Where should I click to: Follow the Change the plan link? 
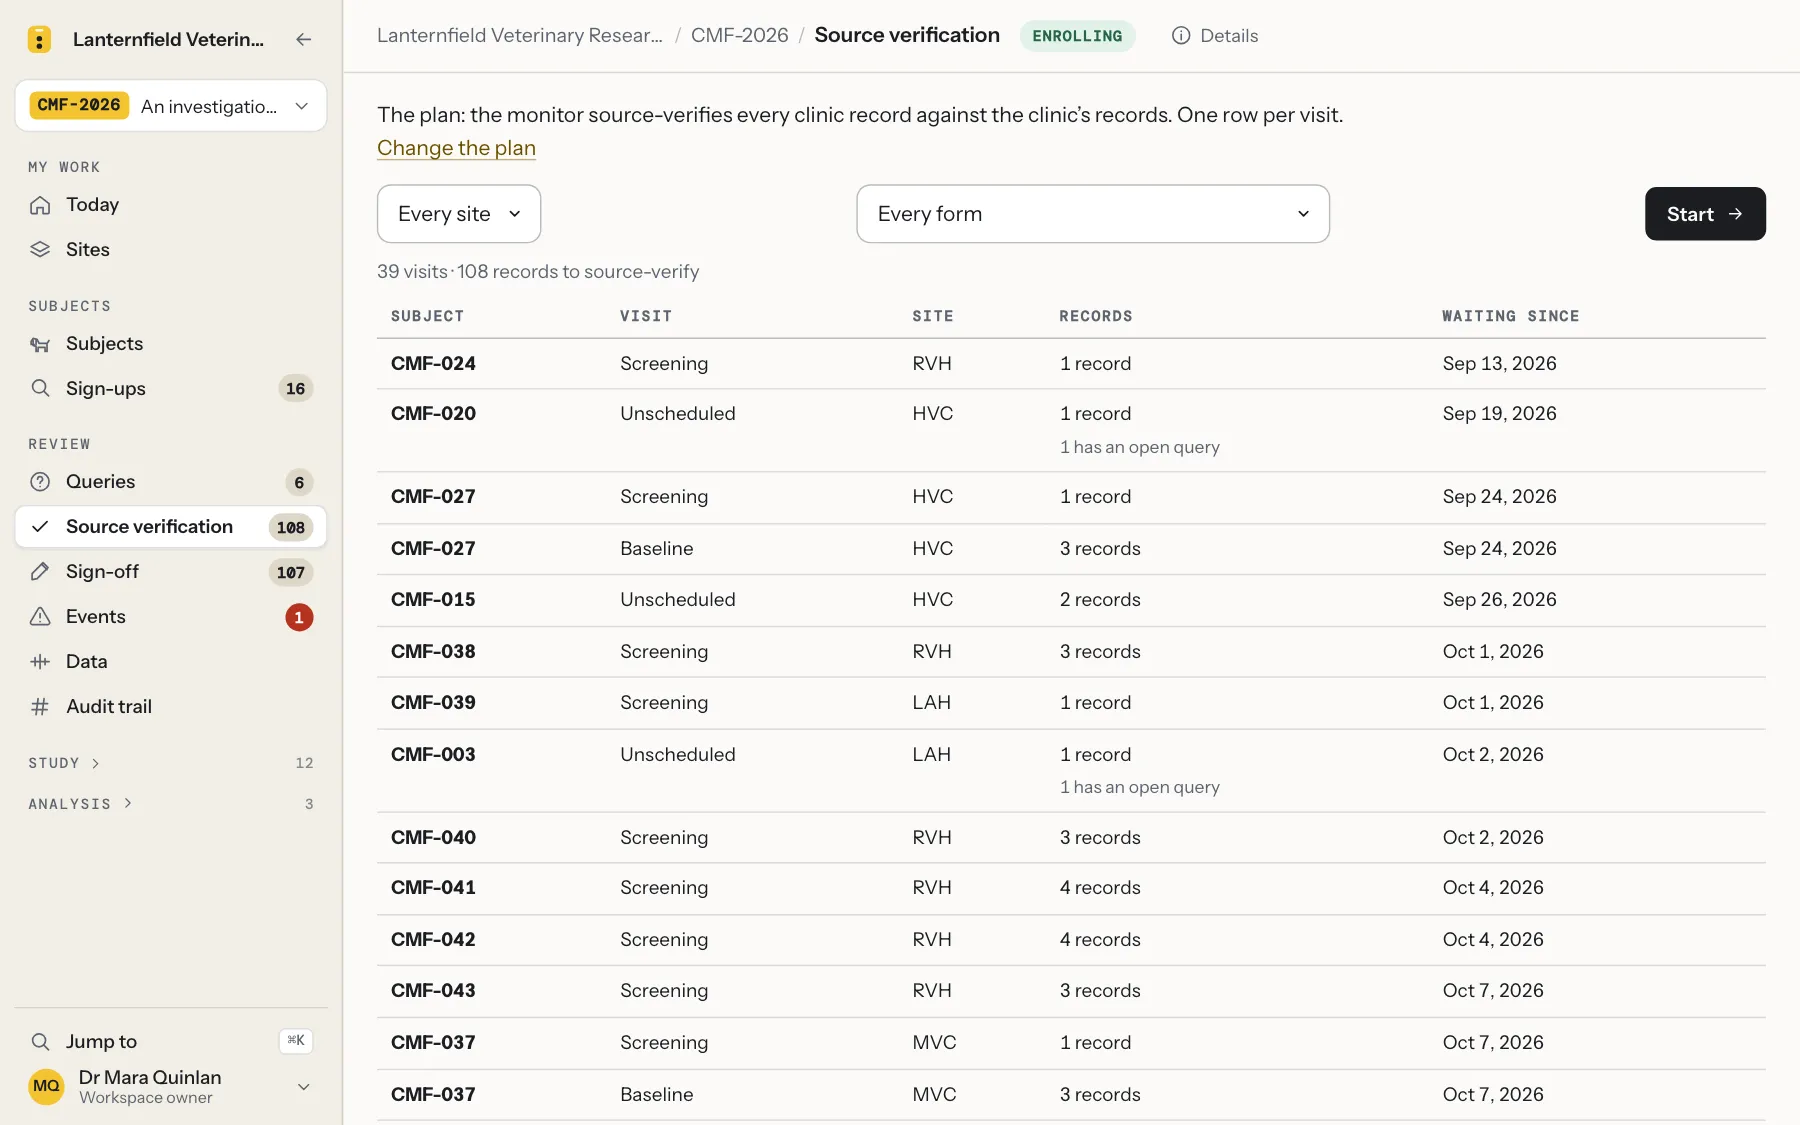tap(456, 148)
